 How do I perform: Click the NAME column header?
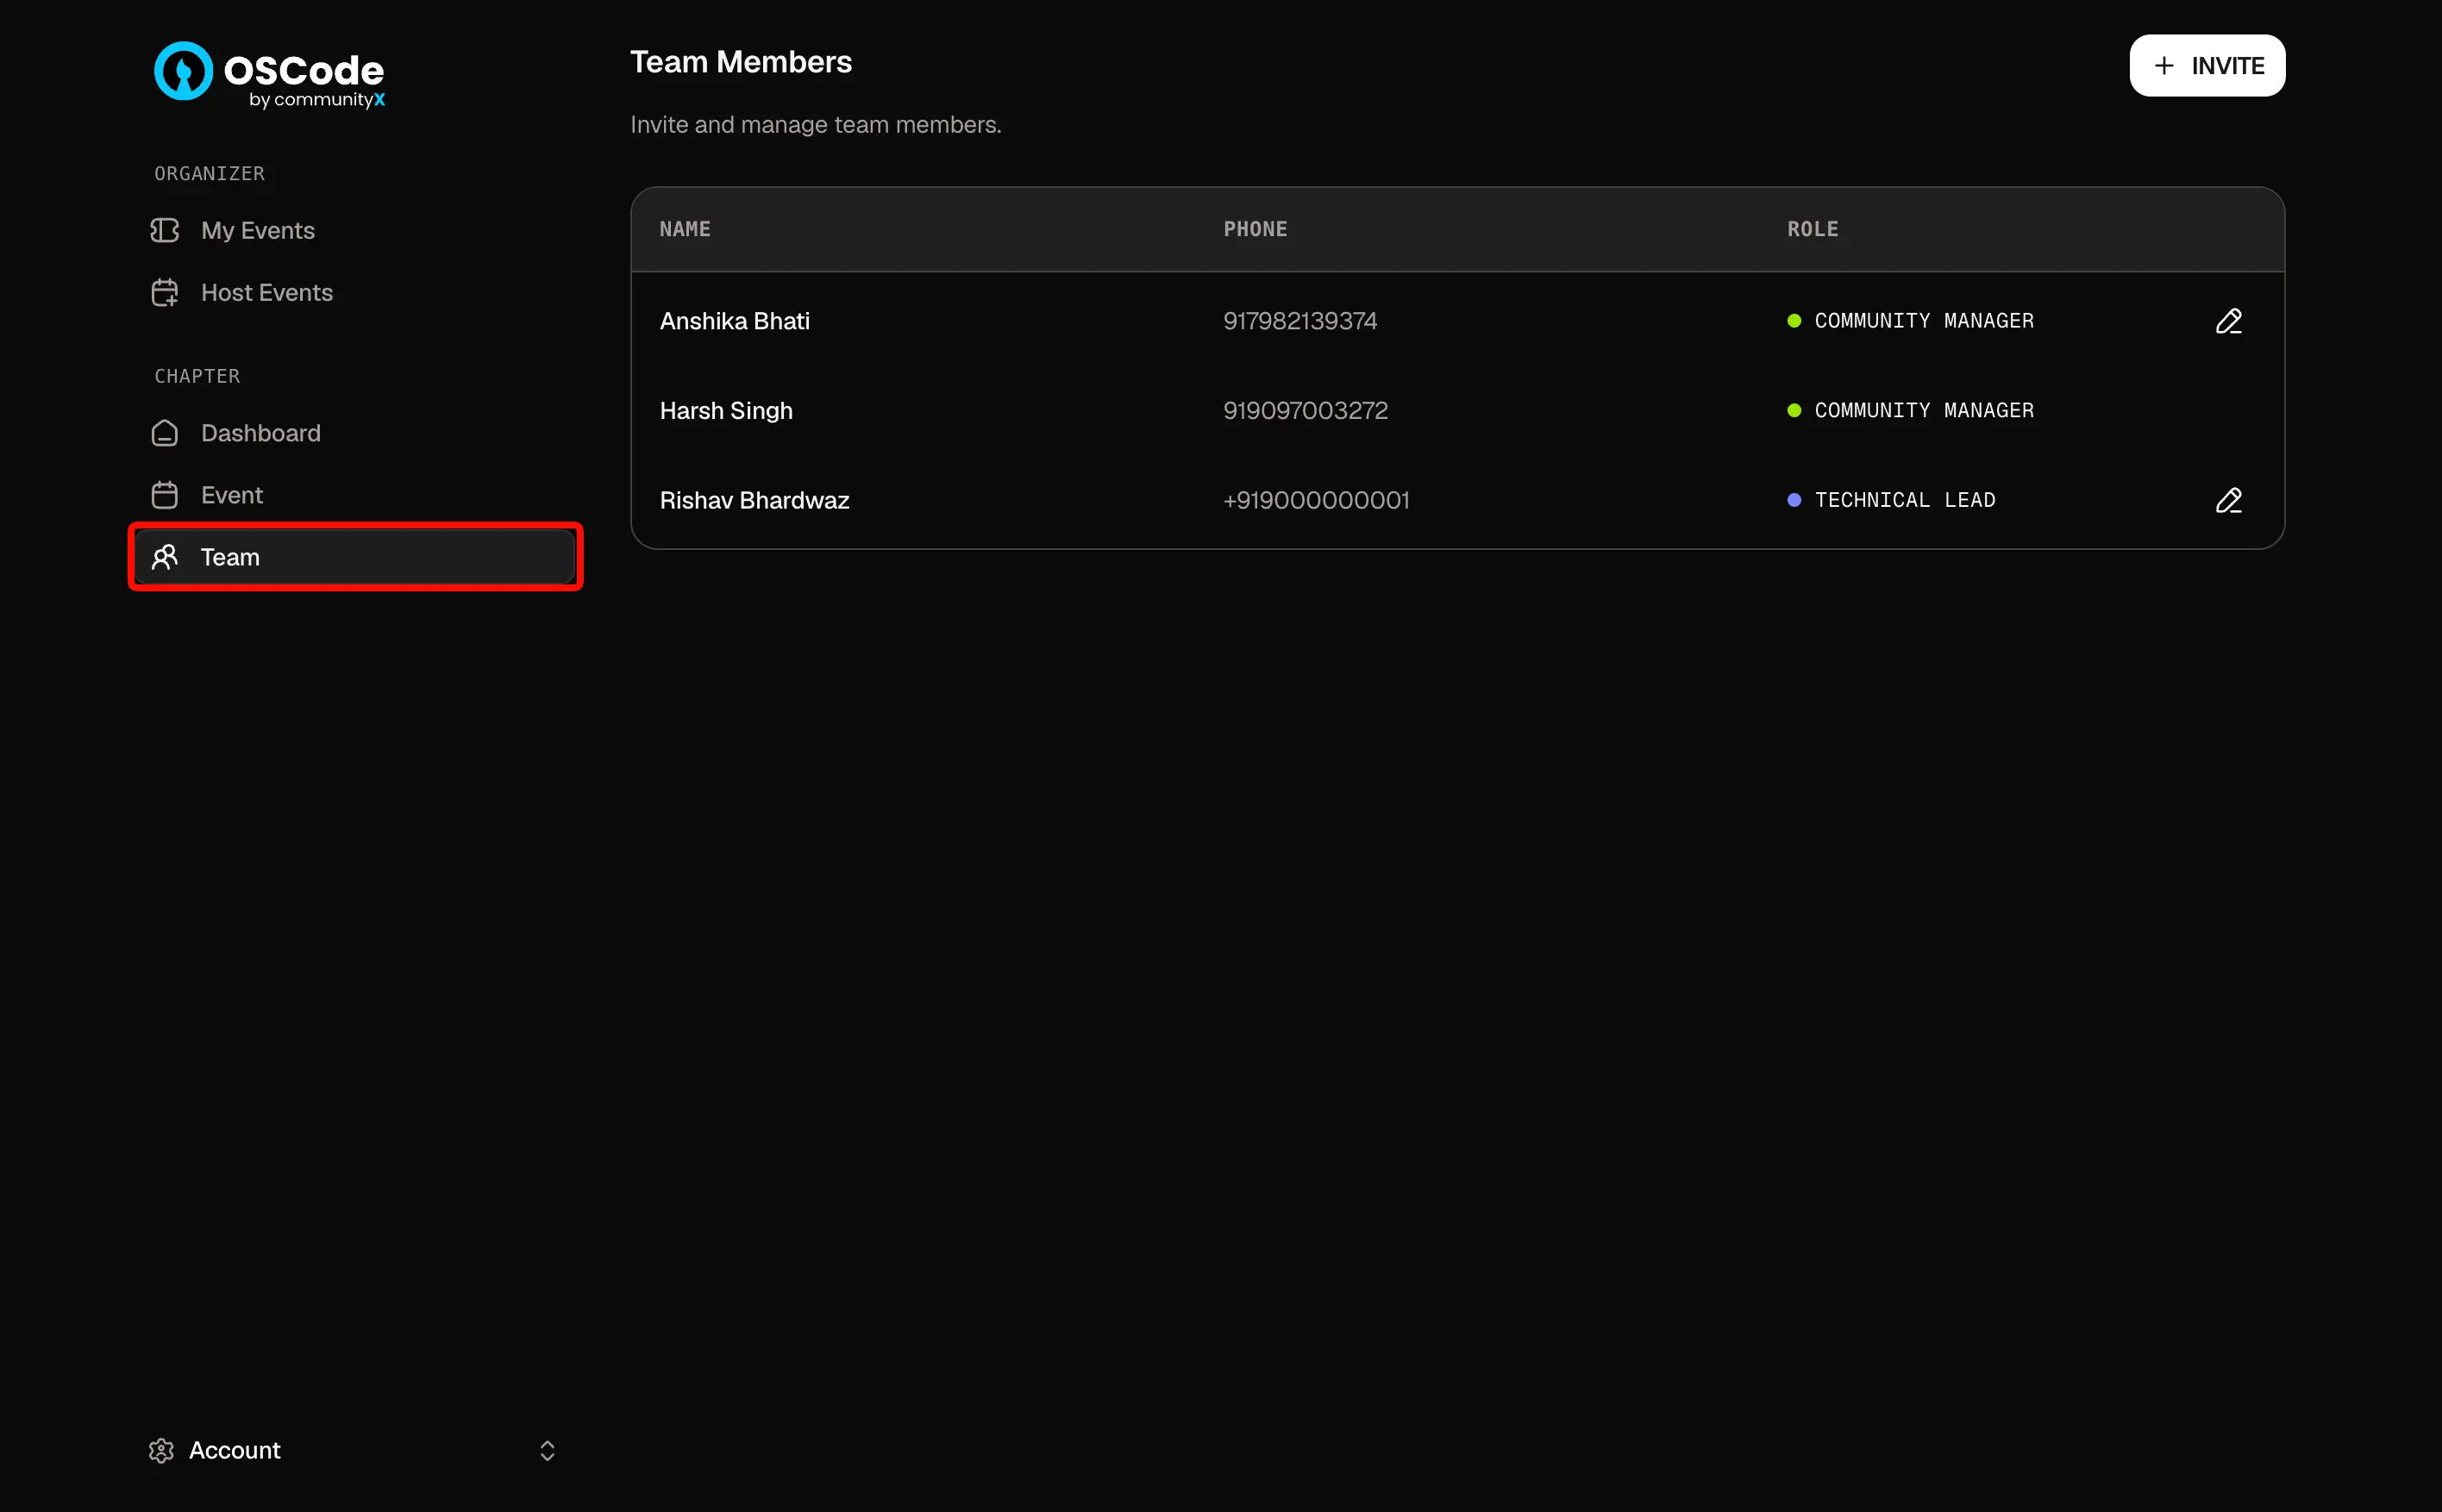point(685,229)
